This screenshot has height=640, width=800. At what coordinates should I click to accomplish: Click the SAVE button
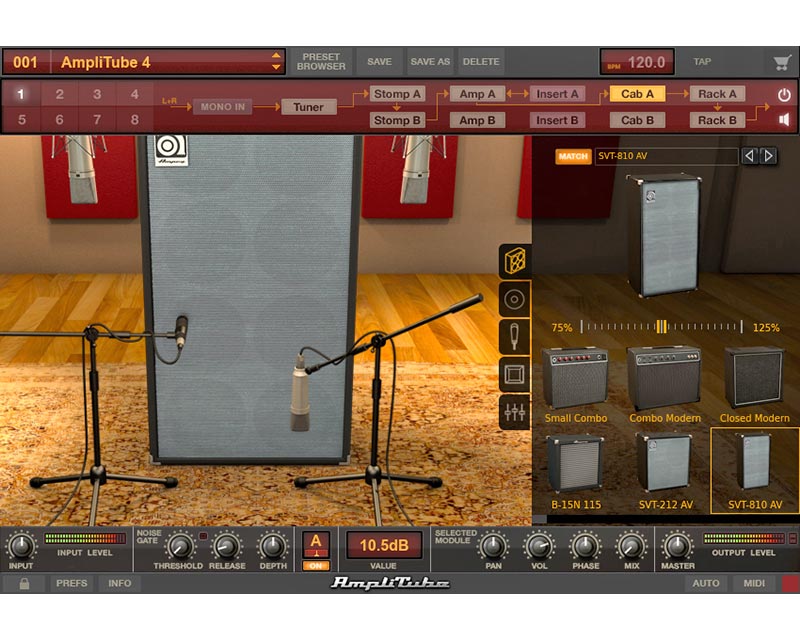[x=379, y=62]
